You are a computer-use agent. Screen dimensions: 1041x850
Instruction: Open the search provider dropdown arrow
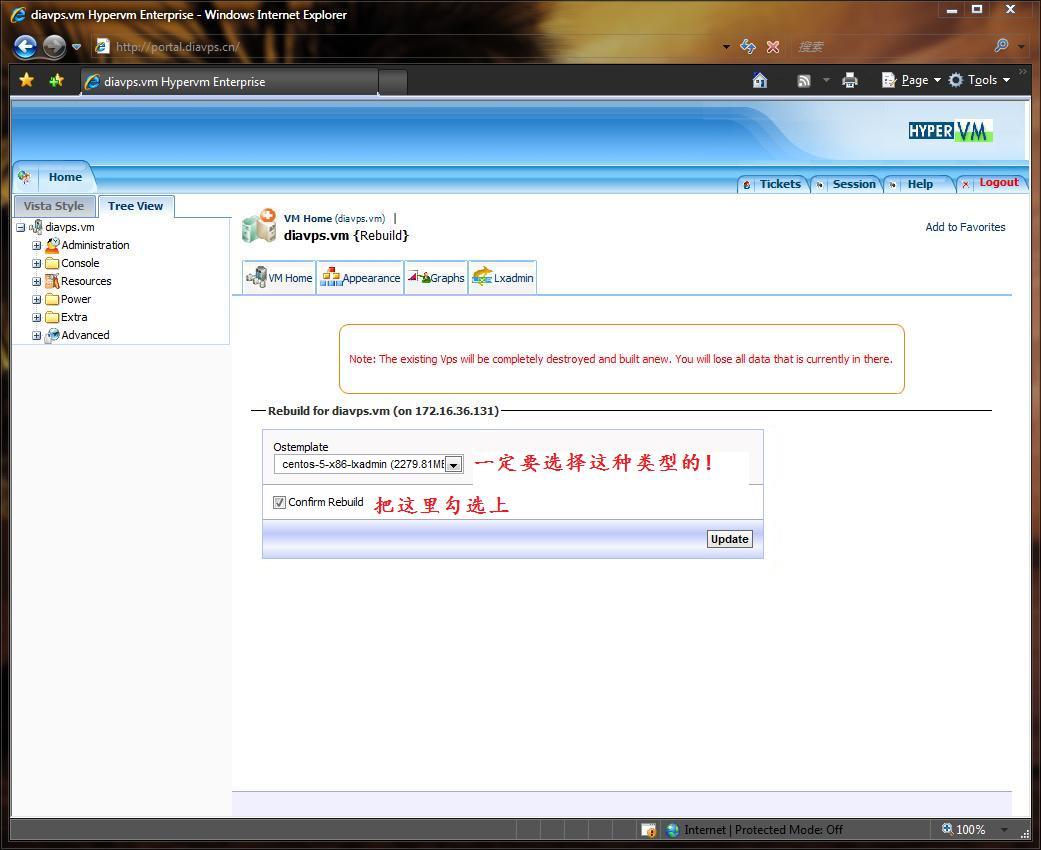(1021, 47)
